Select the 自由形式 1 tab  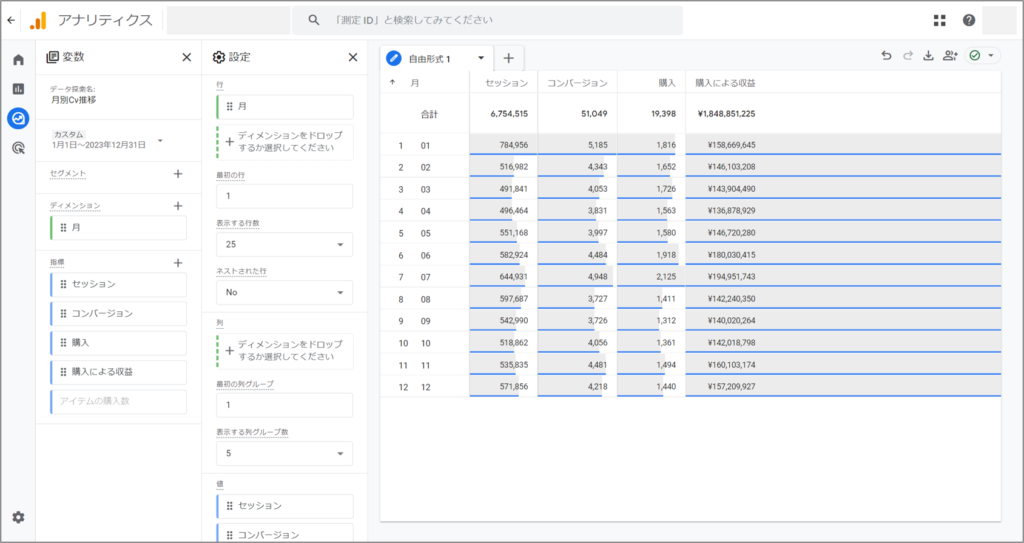point(429,59)
